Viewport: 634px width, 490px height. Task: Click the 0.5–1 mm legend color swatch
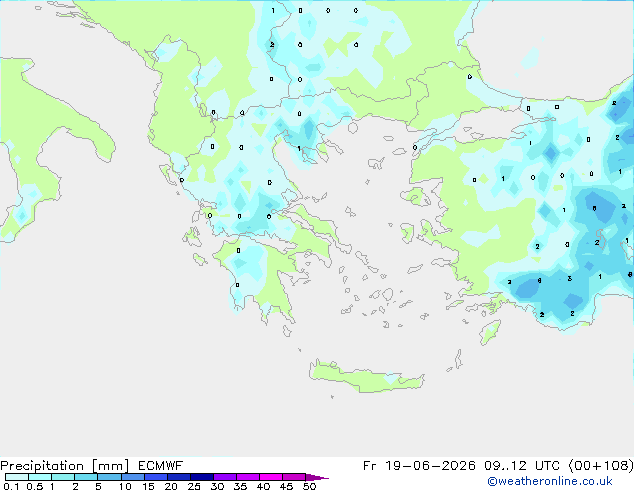point(40,477)
